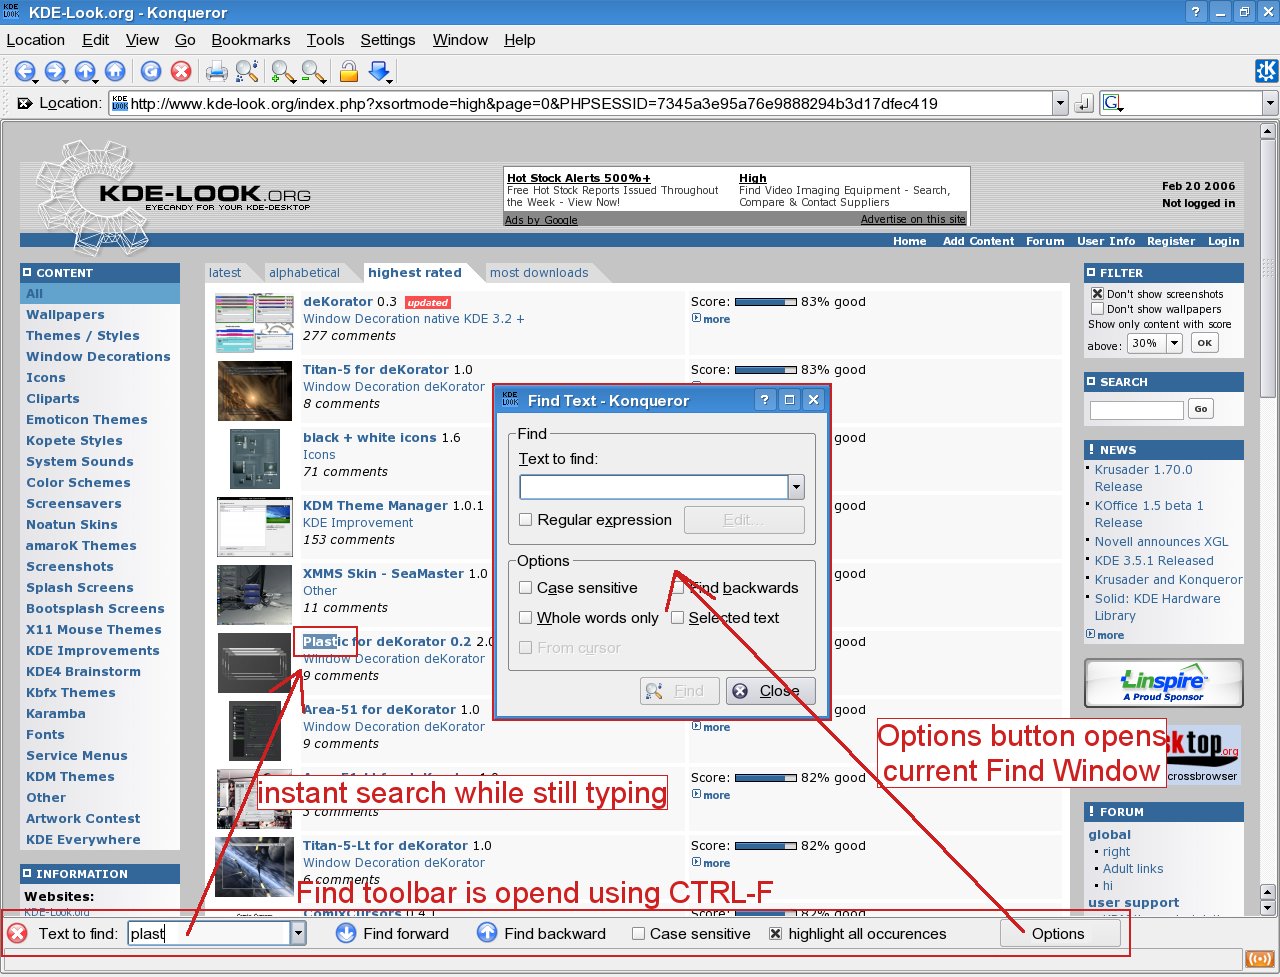Click the Find backward arrow button
Viewport: 1280px width, 977px height.
coord(541,934)
